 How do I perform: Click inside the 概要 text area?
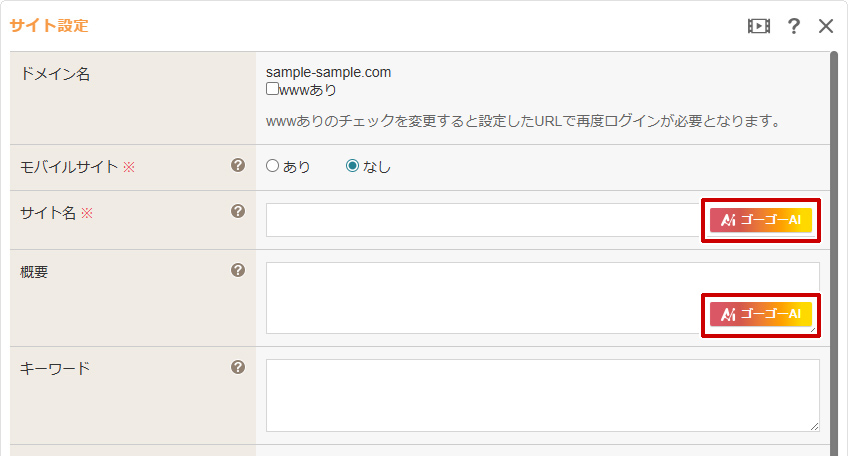pos(480,297)
